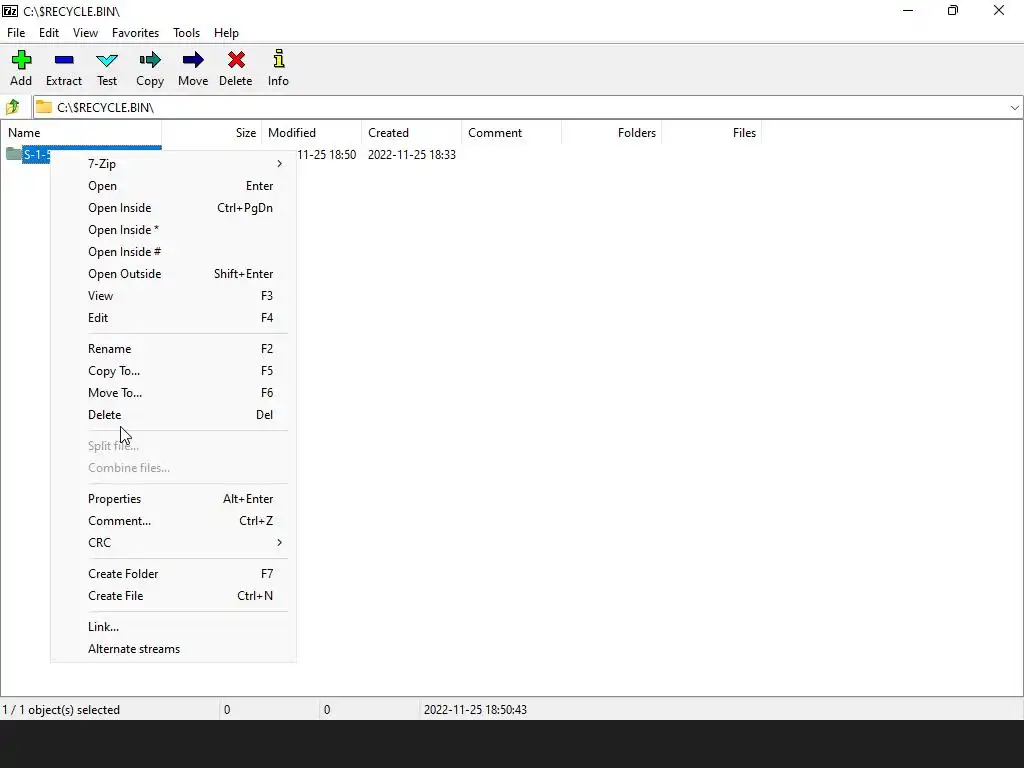This screenshot has height=768, width=1024.
Task: Click the yellow Info icon
Action: point(279,59)
